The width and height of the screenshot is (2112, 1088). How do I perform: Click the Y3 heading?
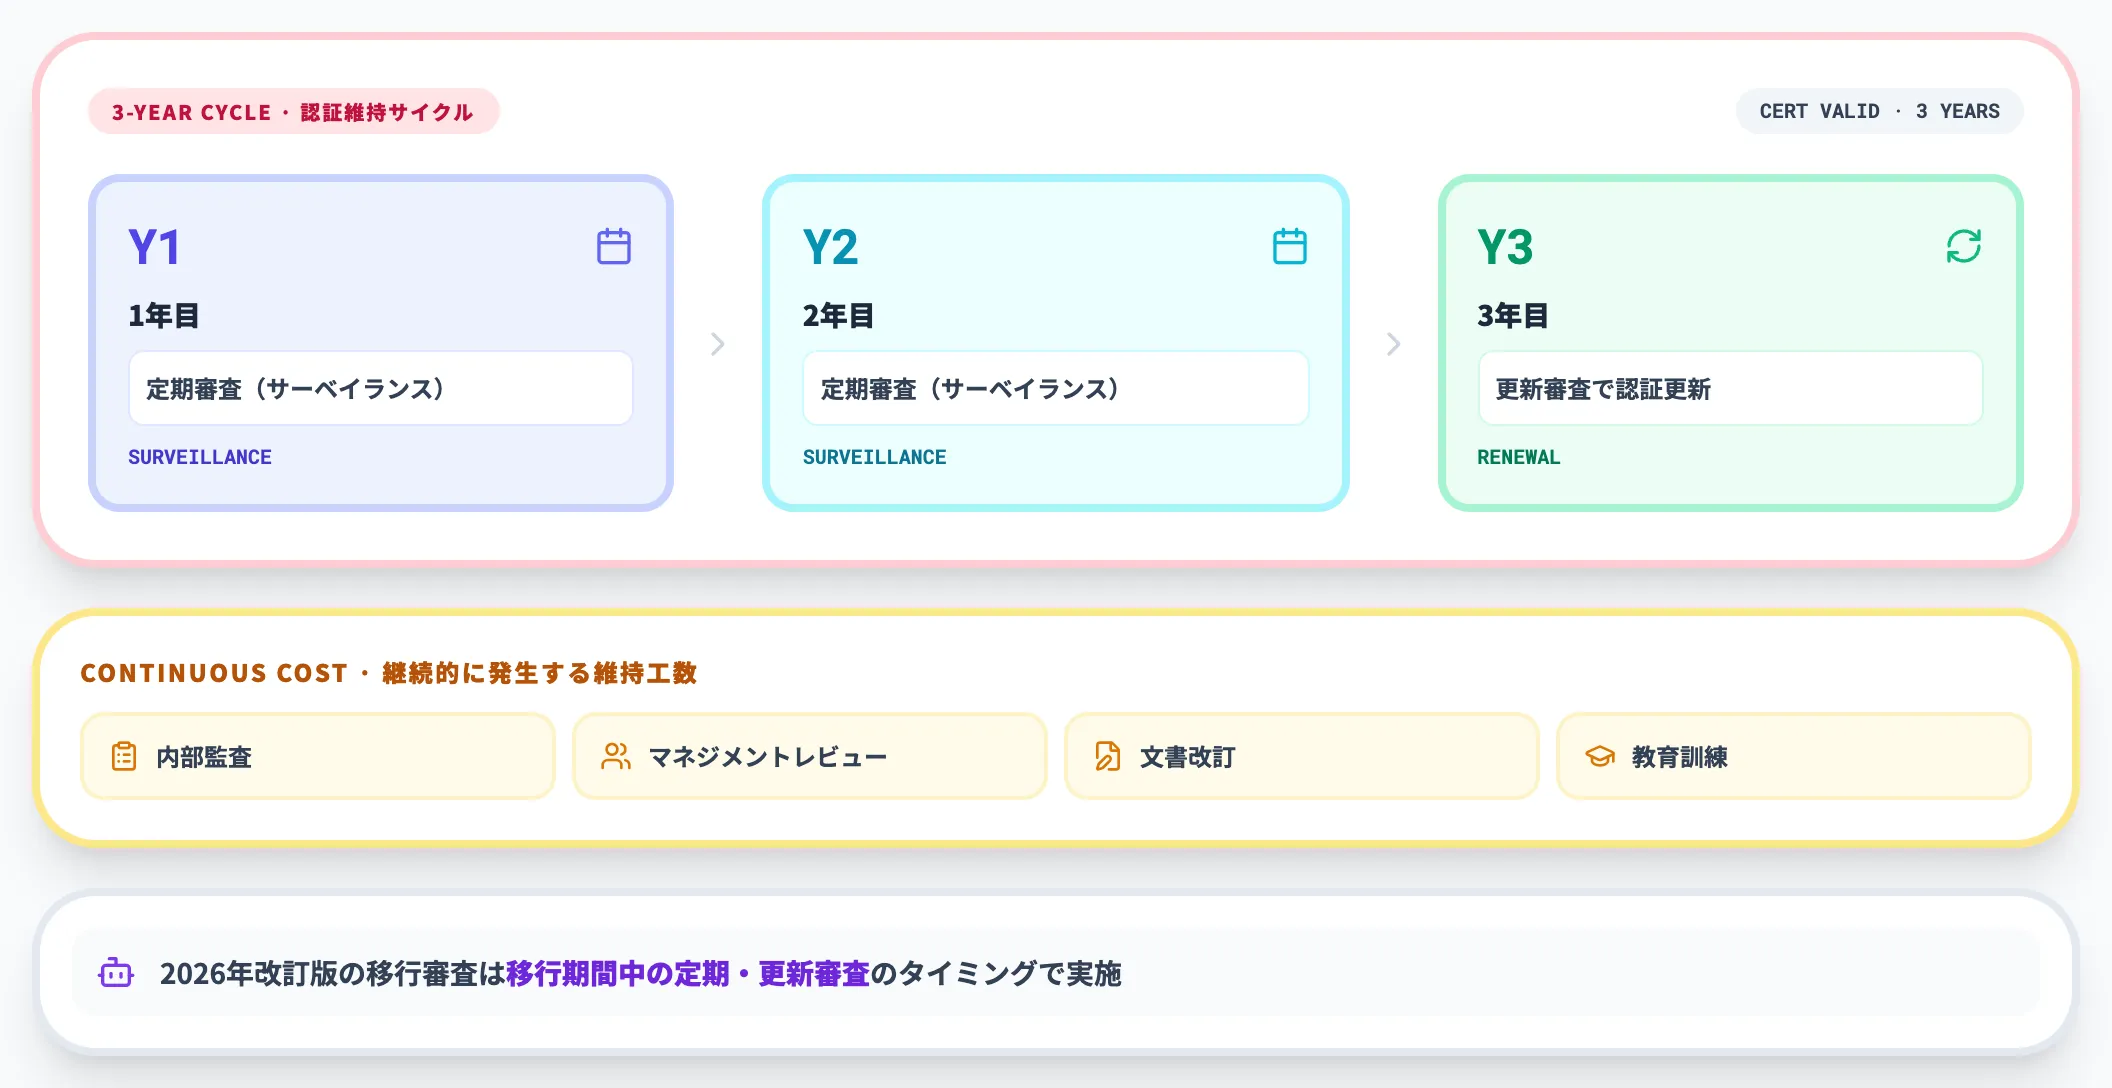point(1505,247)
